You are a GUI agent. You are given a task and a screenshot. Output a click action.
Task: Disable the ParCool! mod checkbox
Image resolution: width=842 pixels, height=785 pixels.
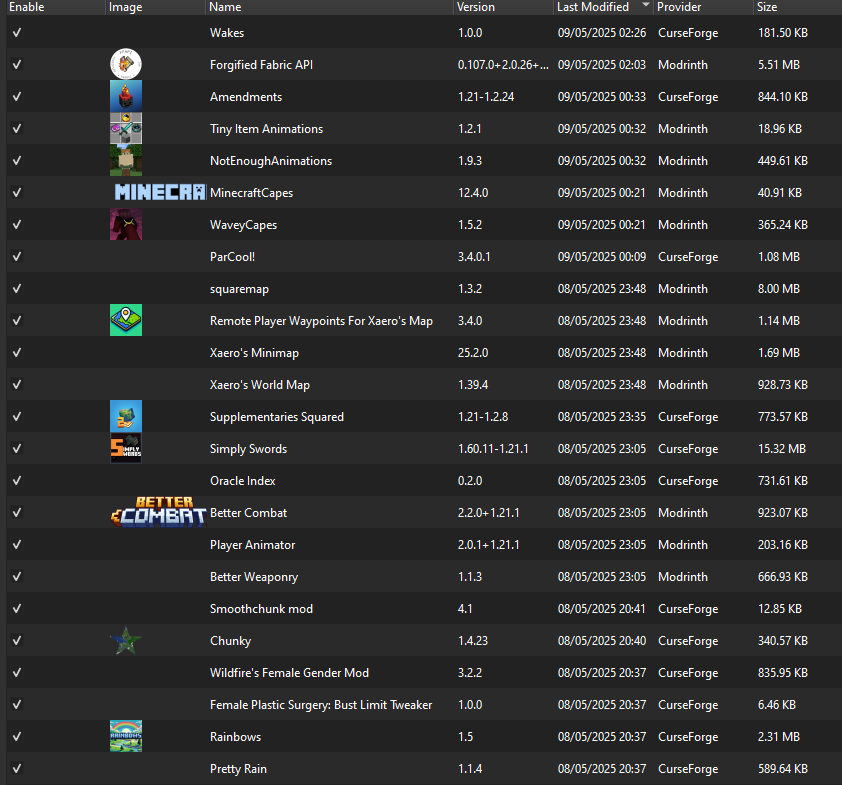click(17, 257)
